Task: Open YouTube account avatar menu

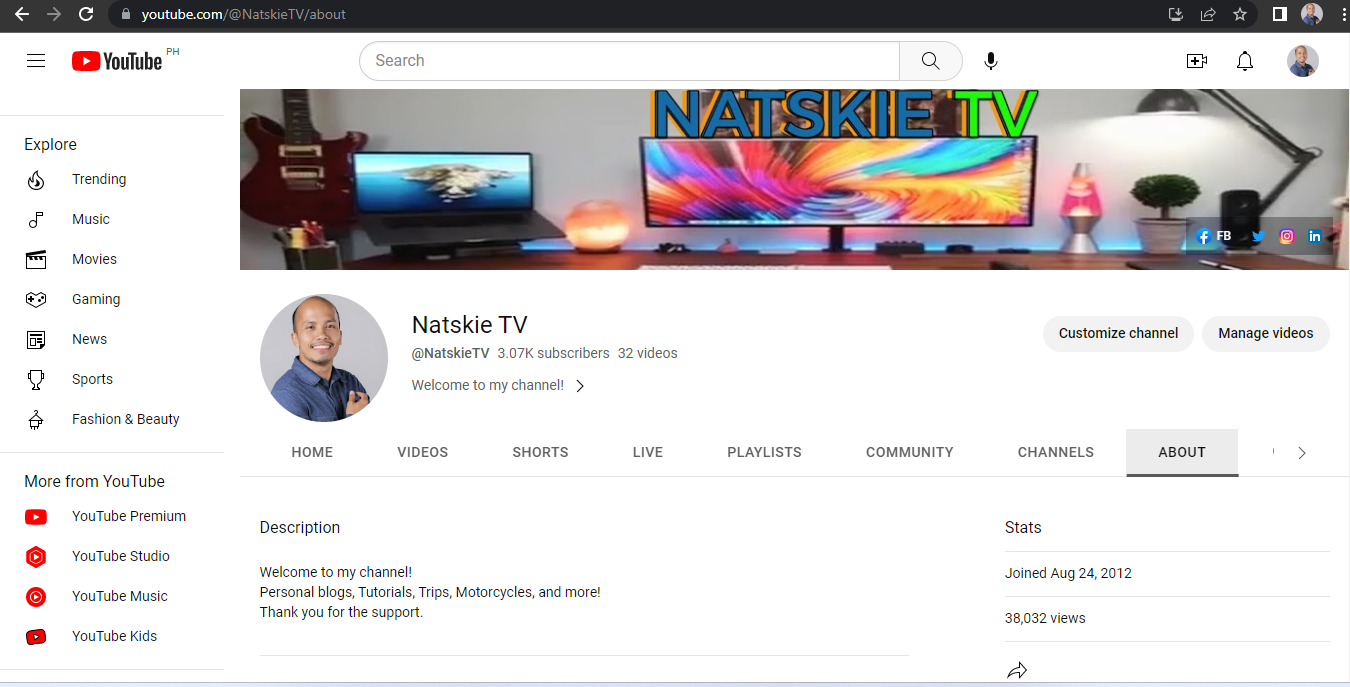Action: click(1302, 61)
